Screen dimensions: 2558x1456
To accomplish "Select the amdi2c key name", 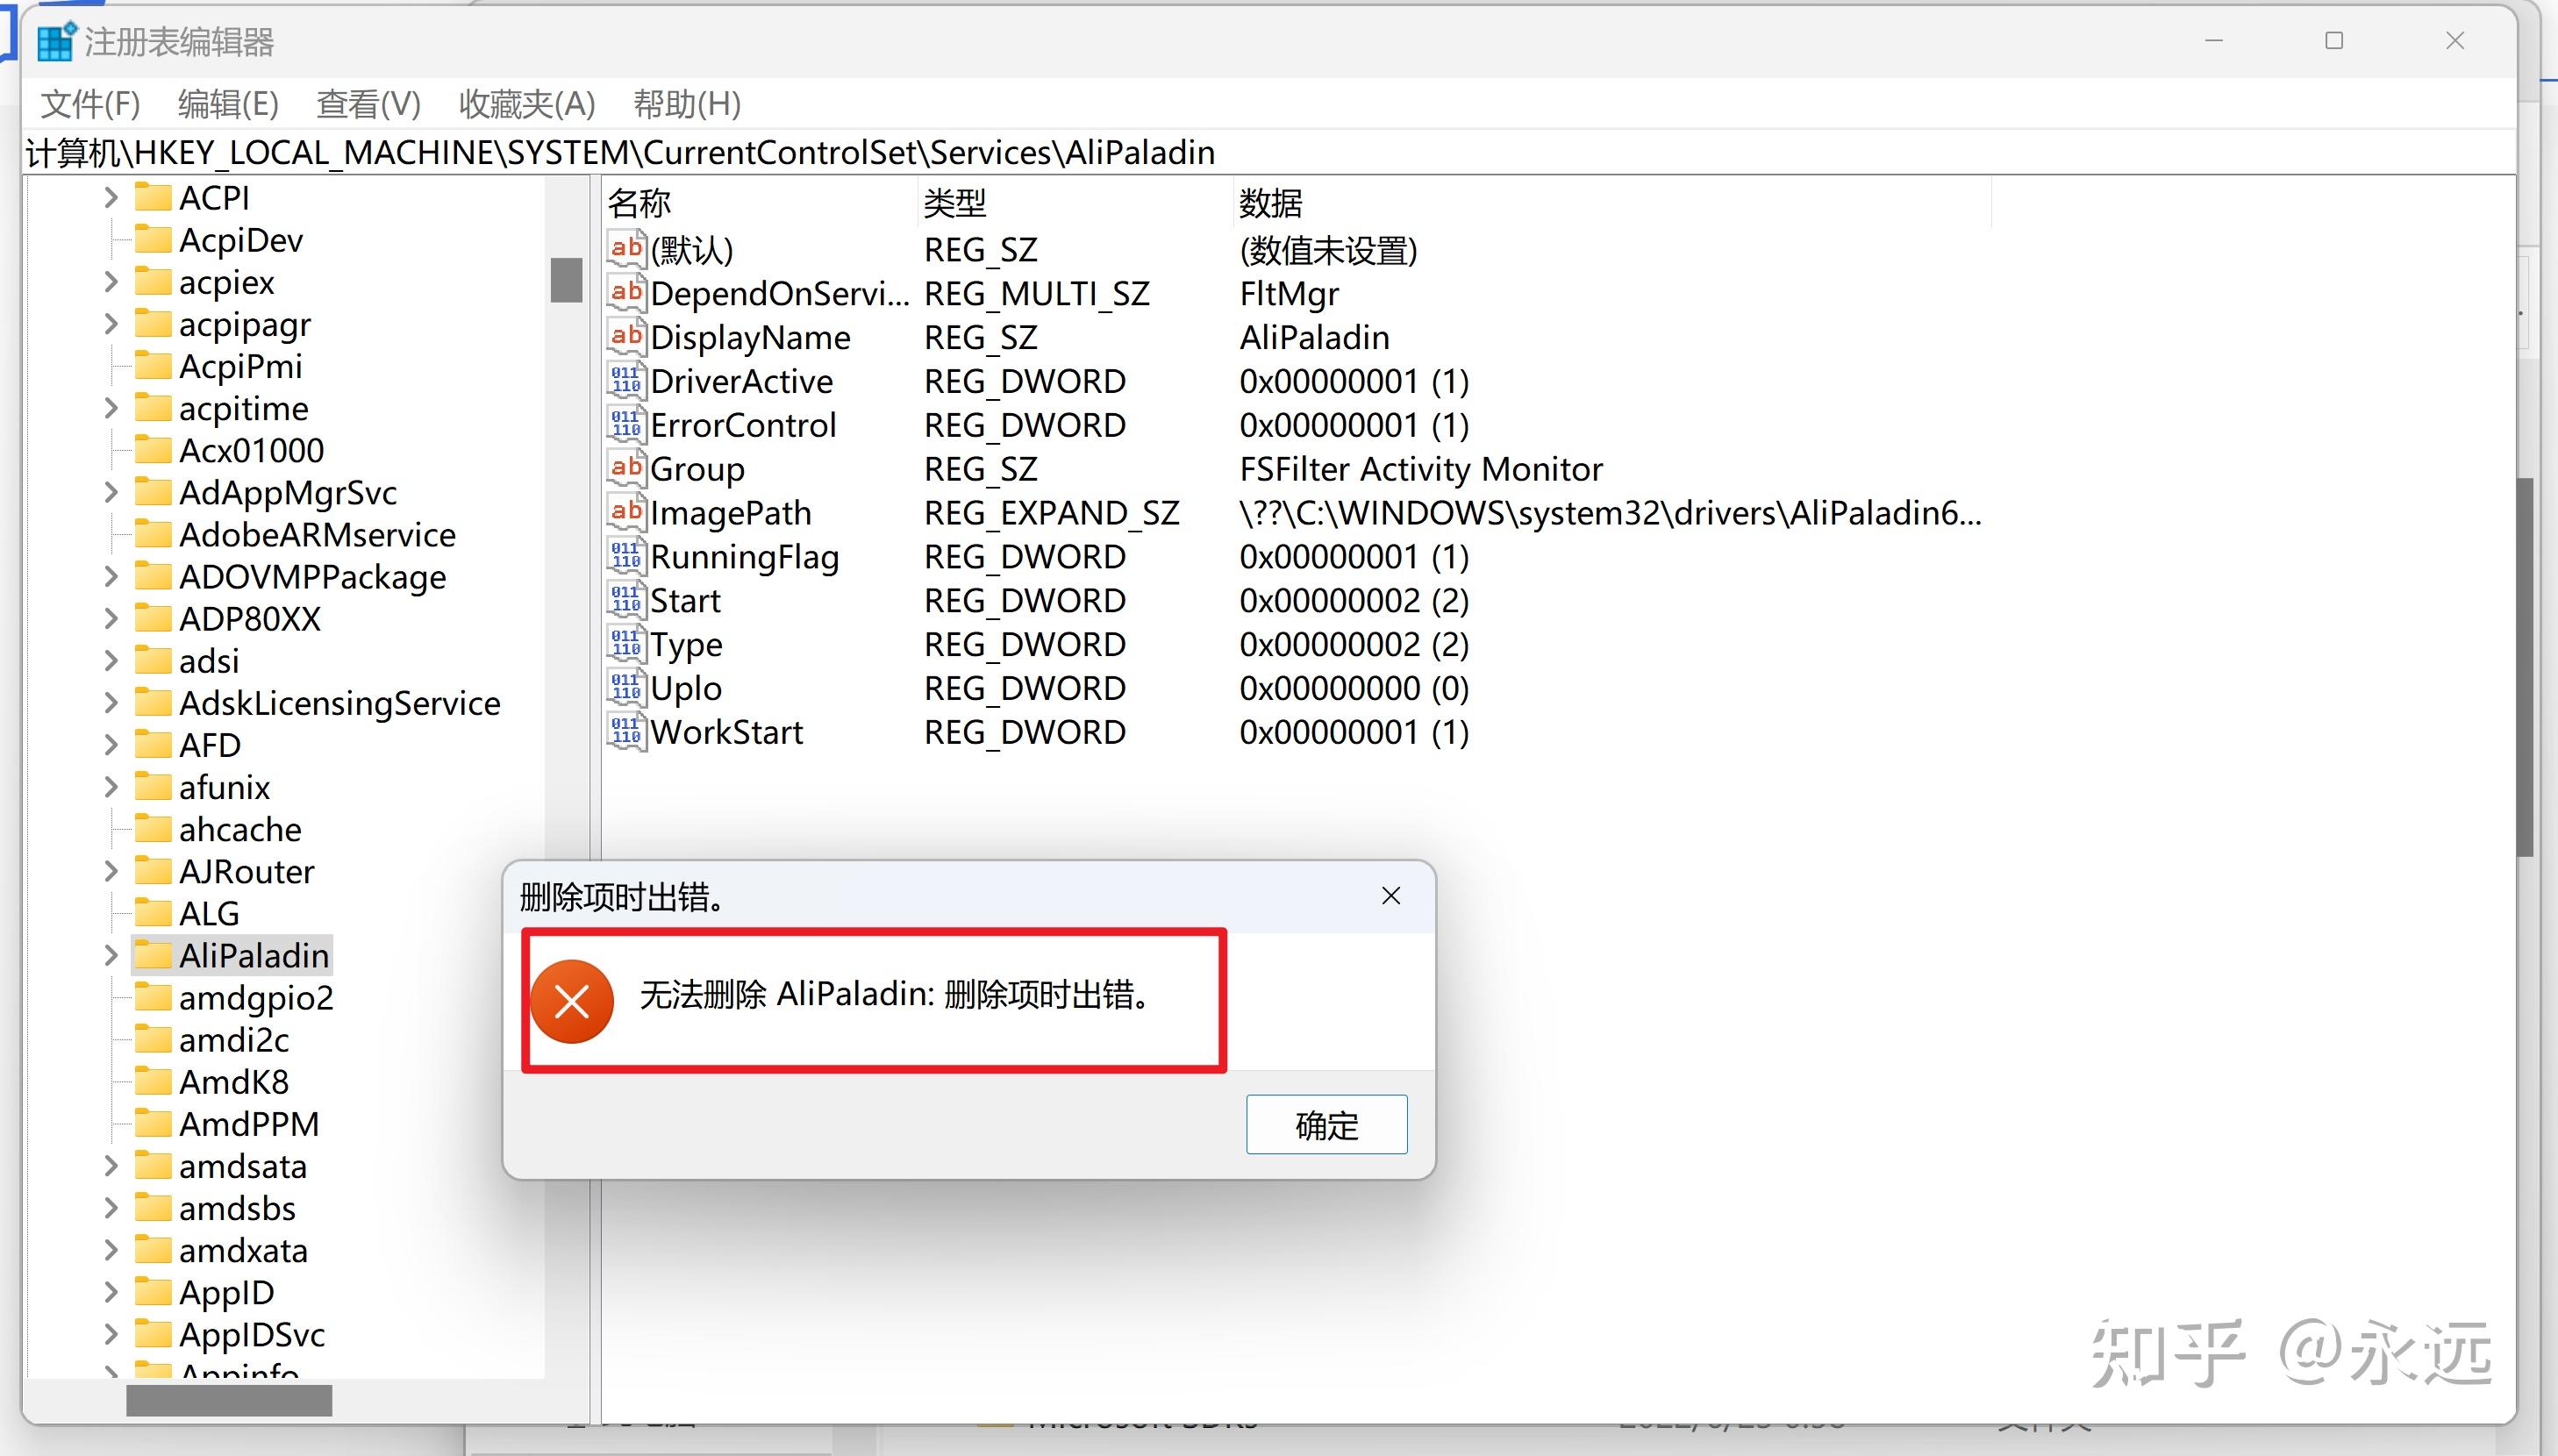I will coord(234,1040).
